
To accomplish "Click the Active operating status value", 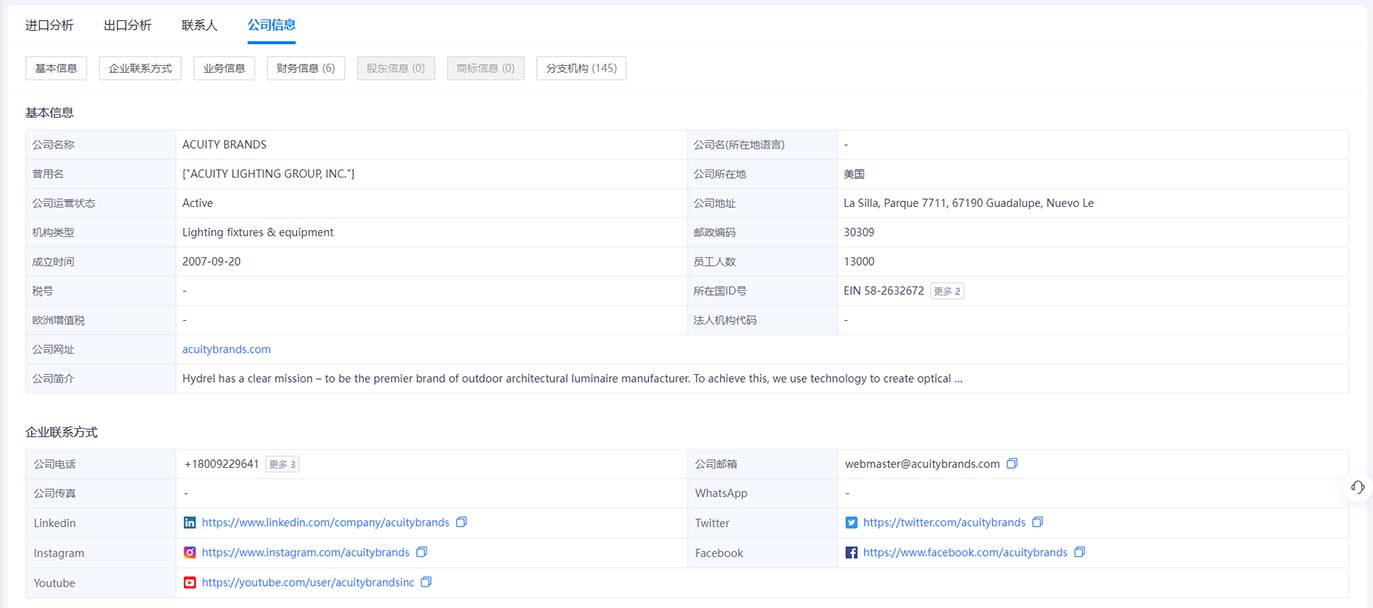I will click(x=197, y=203).
